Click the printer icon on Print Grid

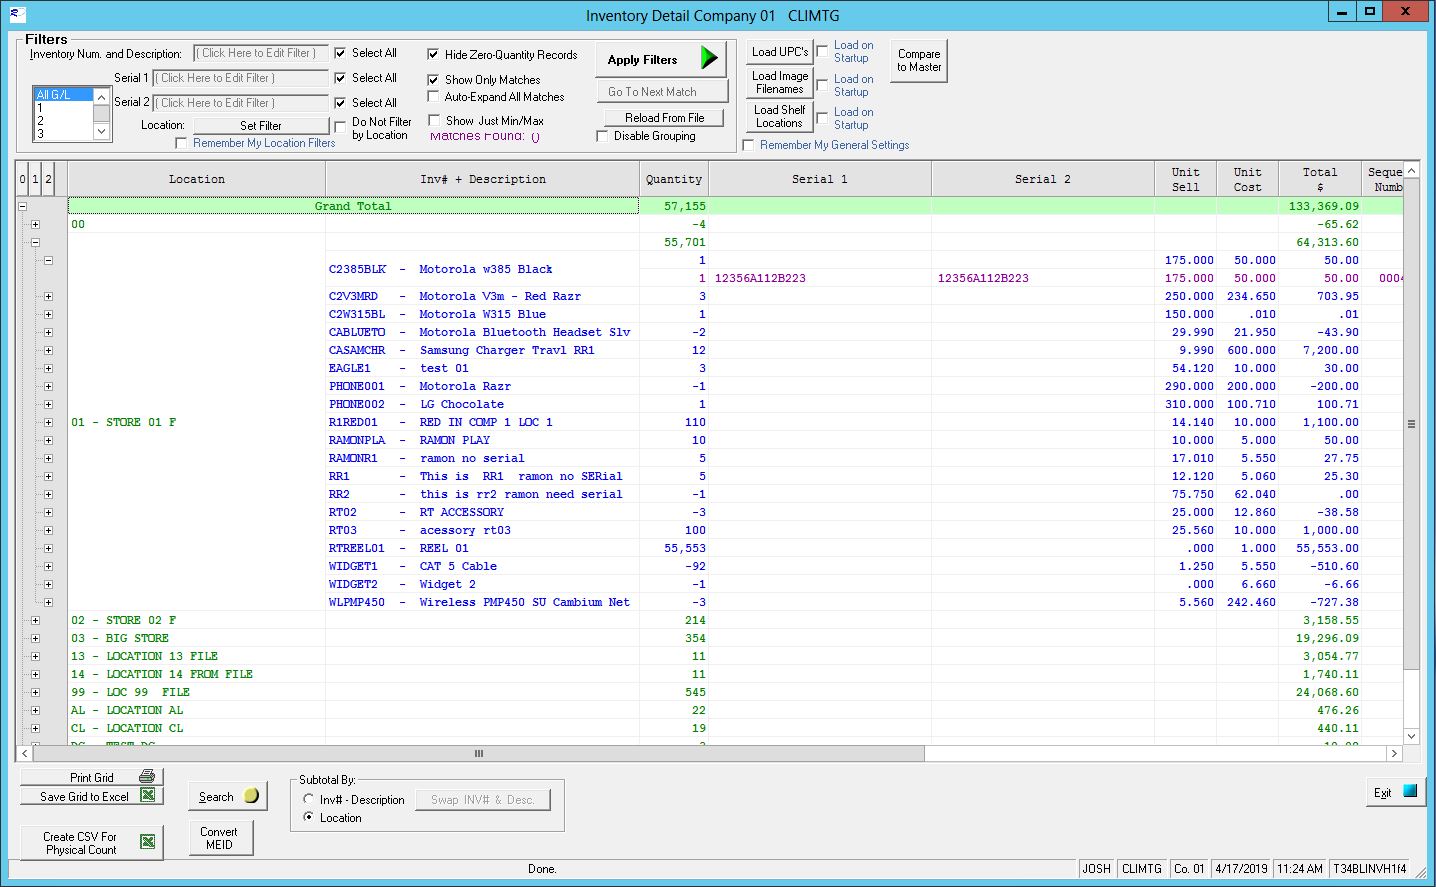click(x=147, y=776)
